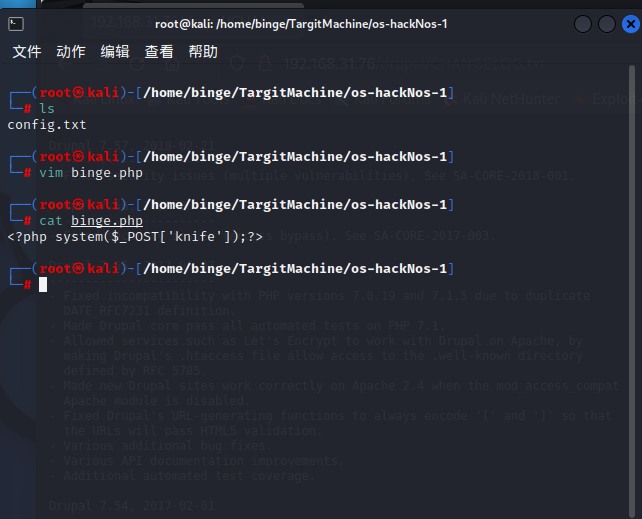Open the 帮助 menu
642x519 pixels.
click(x=203, y=52)
